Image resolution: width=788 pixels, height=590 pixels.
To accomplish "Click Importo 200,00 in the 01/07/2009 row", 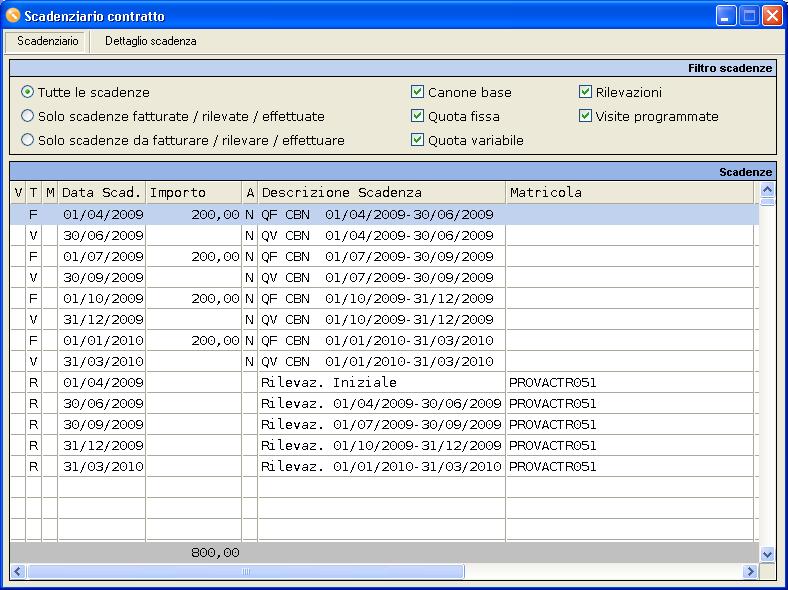I will coord(215,257).
